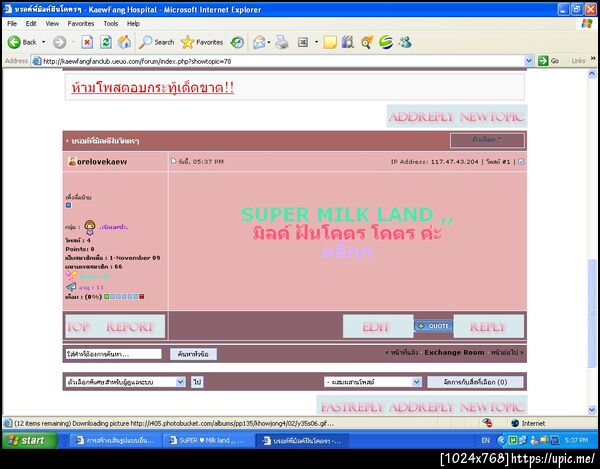Click the Messenger people toolbar icon
This screenshot has height=469, width=600.
405,42
